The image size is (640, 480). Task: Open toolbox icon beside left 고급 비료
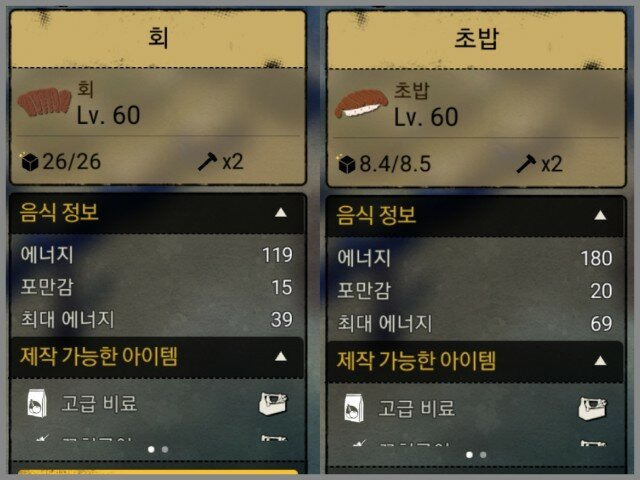[x=273, y=403]
